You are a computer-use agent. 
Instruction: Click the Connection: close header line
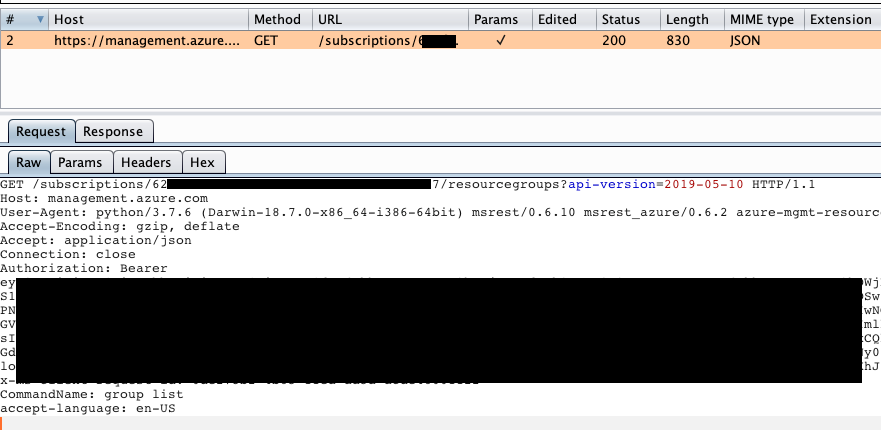[68, 254]
